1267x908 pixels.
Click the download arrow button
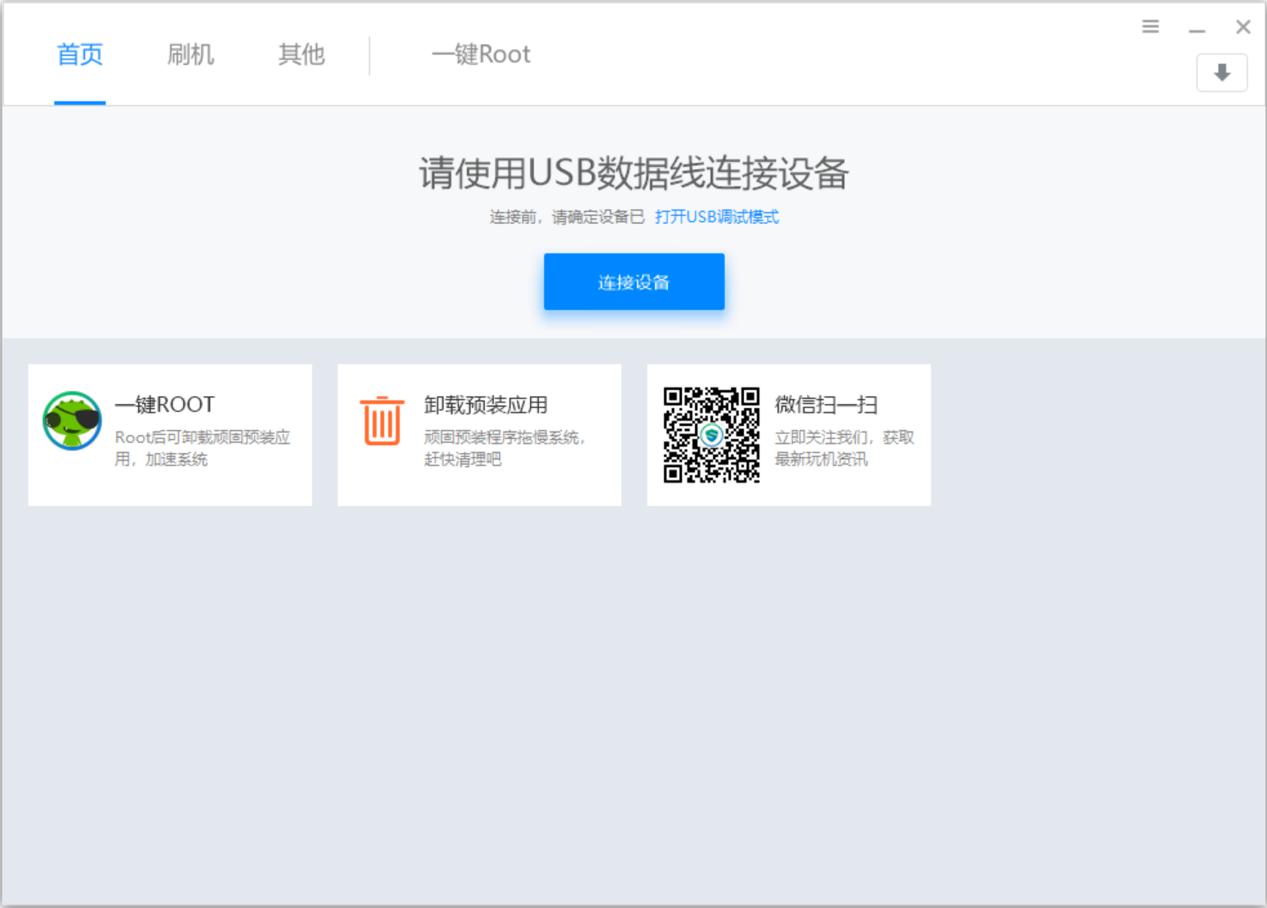coord(1221,73)
